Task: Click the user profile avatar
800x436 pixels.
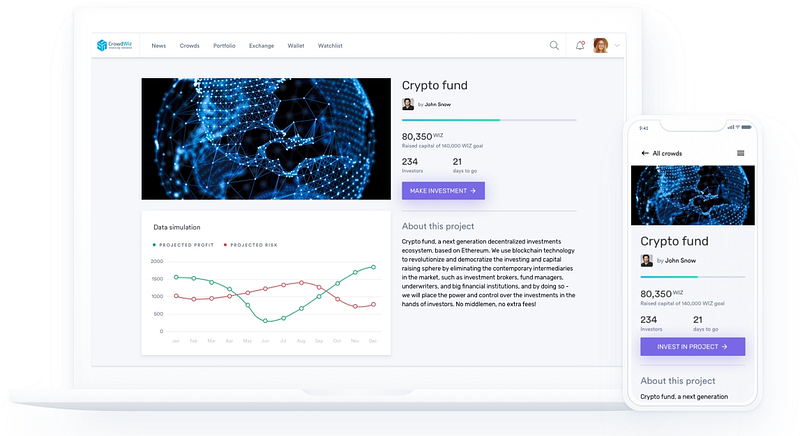Action: (601, 45)
